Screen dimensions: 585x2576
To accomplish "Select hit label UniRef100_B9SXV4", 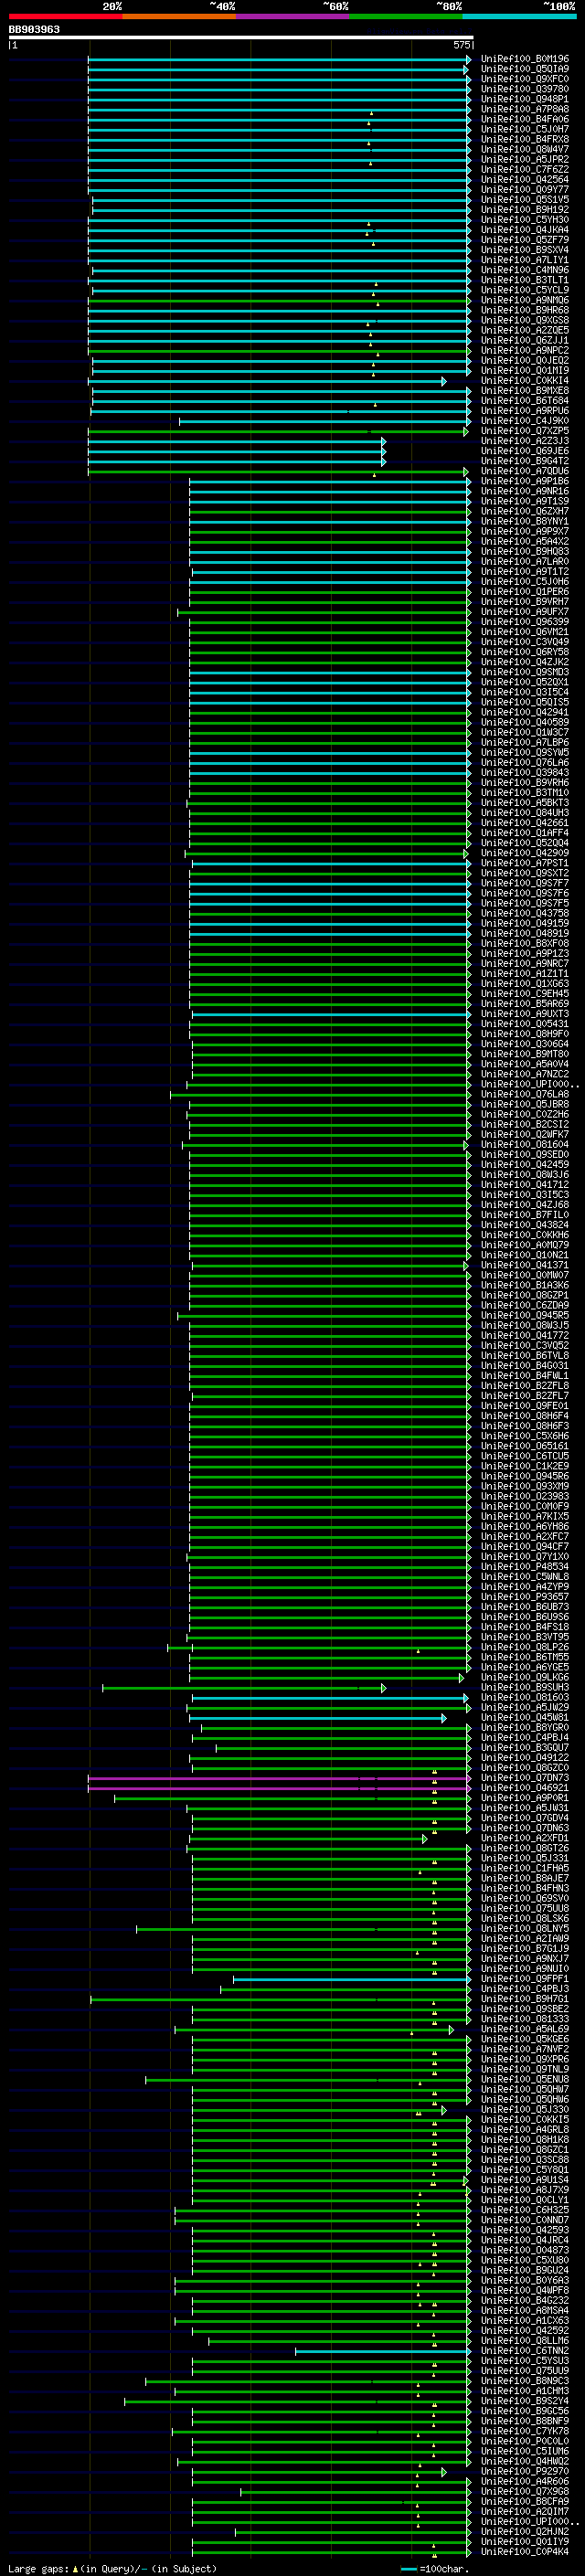I will (525, 250).
